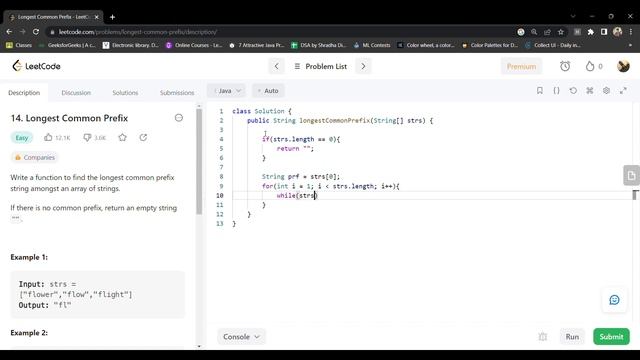Go to next problem arrow

pos(363,66)
